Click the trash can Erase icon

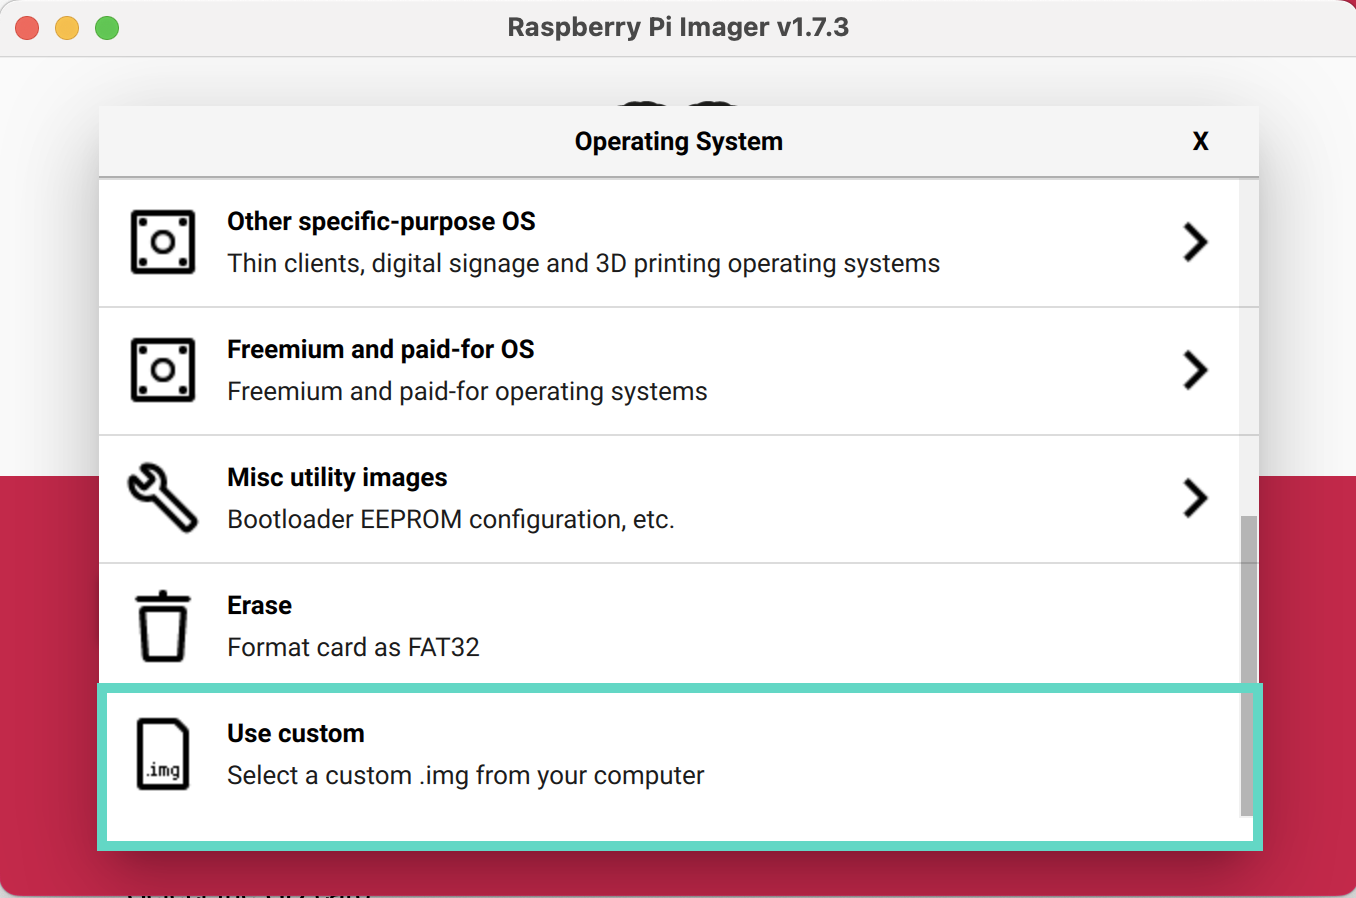coord(163,626)
